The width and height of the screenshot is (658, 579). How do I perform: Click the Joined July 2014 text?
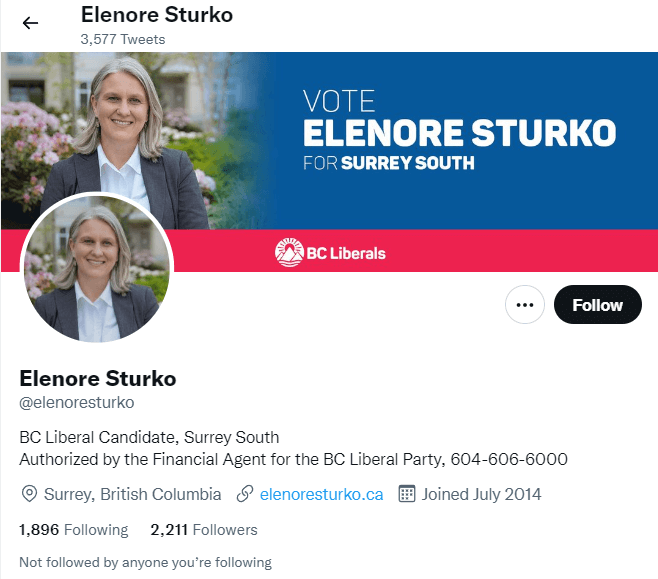tap(481, 494)
